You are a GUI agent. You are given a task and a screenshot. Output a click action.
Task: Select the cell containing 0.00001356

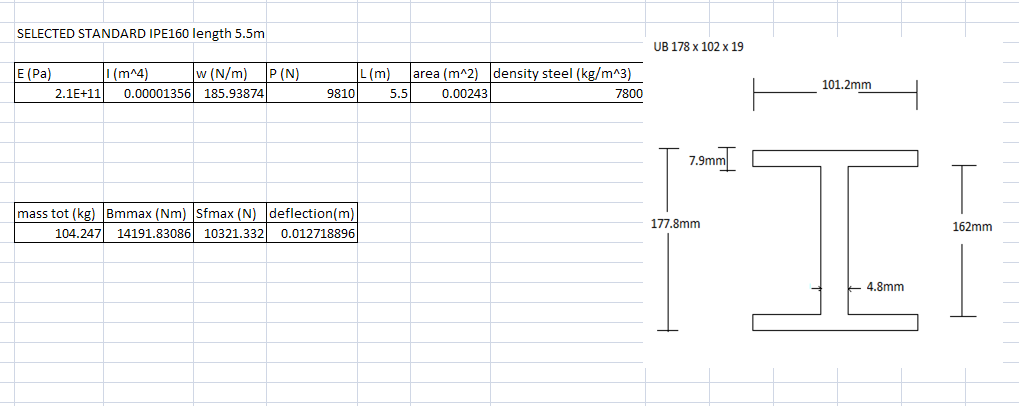click(148, 94)
